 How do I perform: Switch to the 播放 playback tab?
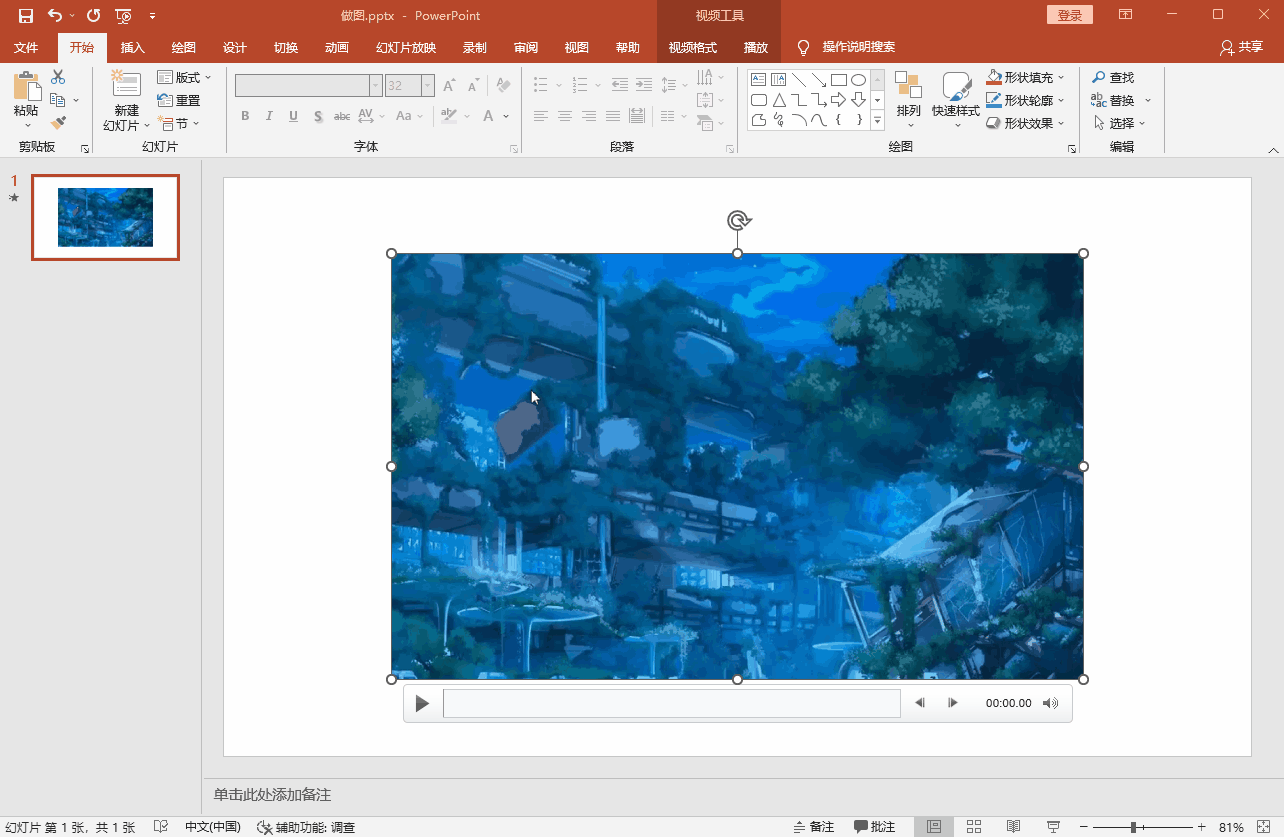pos(756,47)
